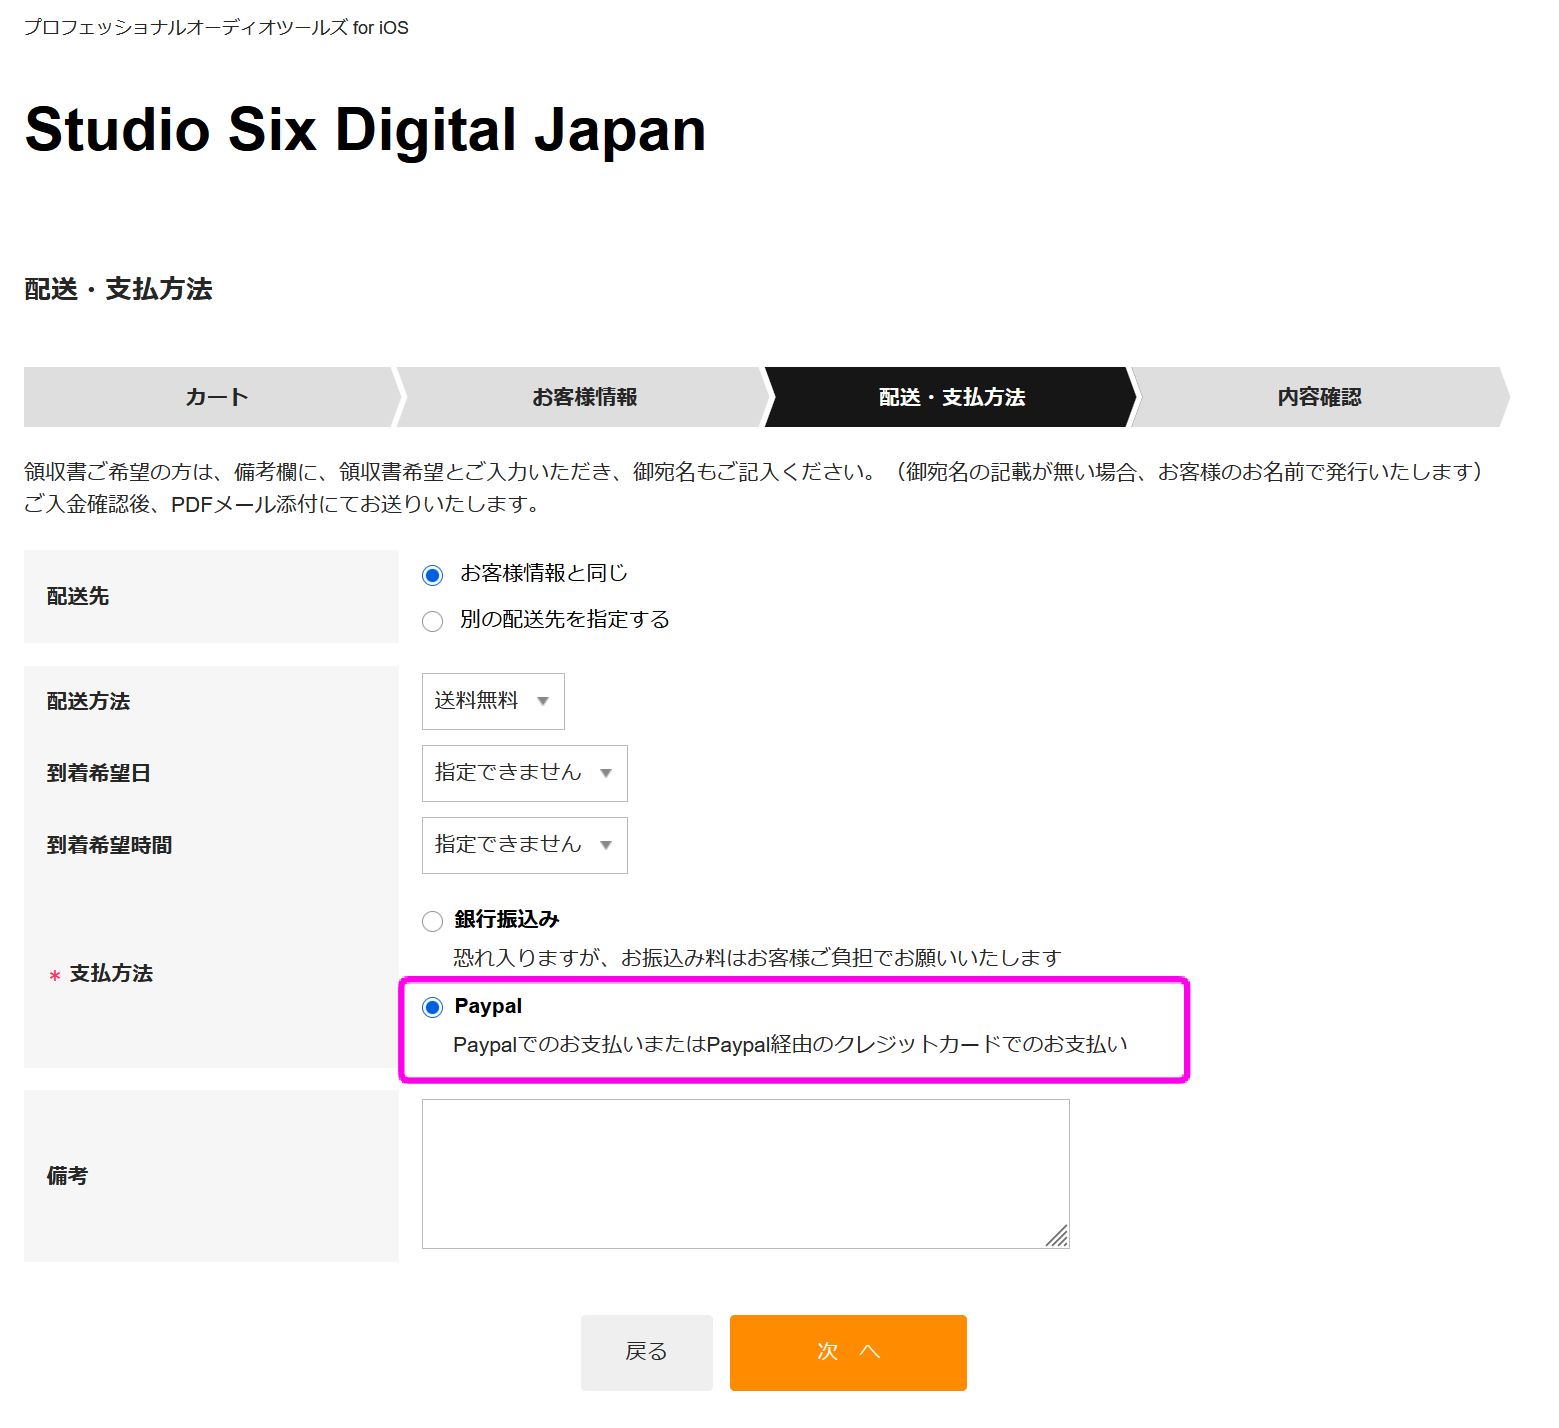
Task: Click the arrow icon on 到着希望日 select
Action: 606,773
